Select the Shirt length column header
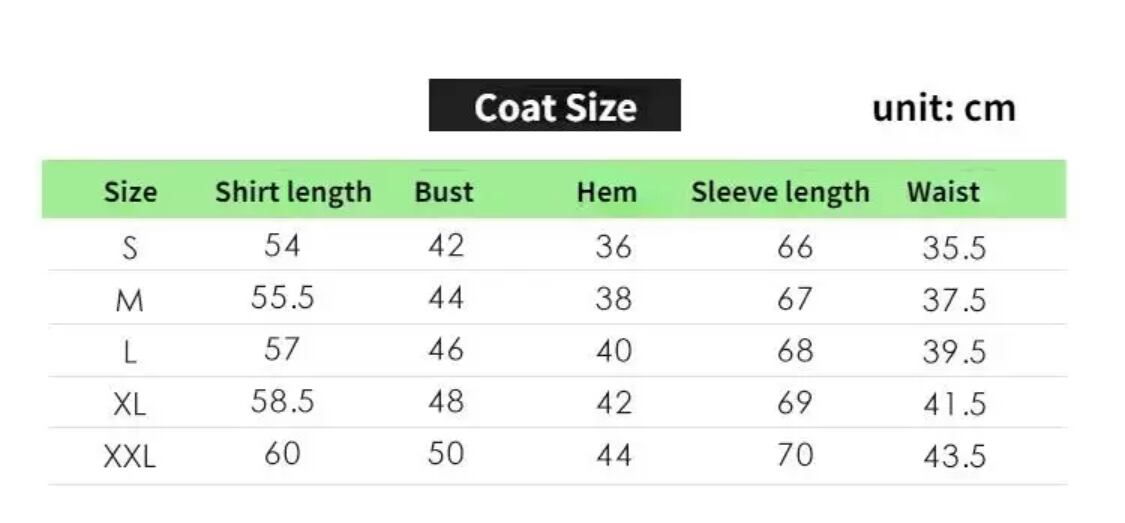Screen dimensions: 1125x523 point(292,192)
